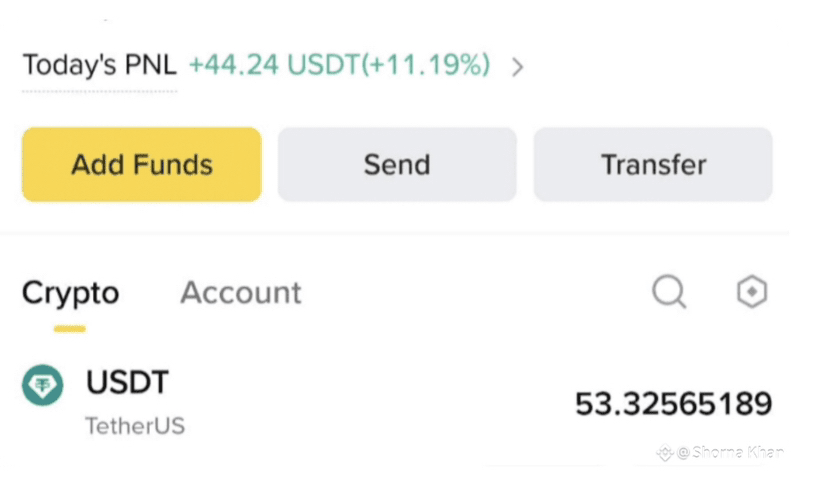Viewport: 829px width, 492px height.
Task: Click the dotted underline beneath Today's PNL
Action: click(99, 91)
